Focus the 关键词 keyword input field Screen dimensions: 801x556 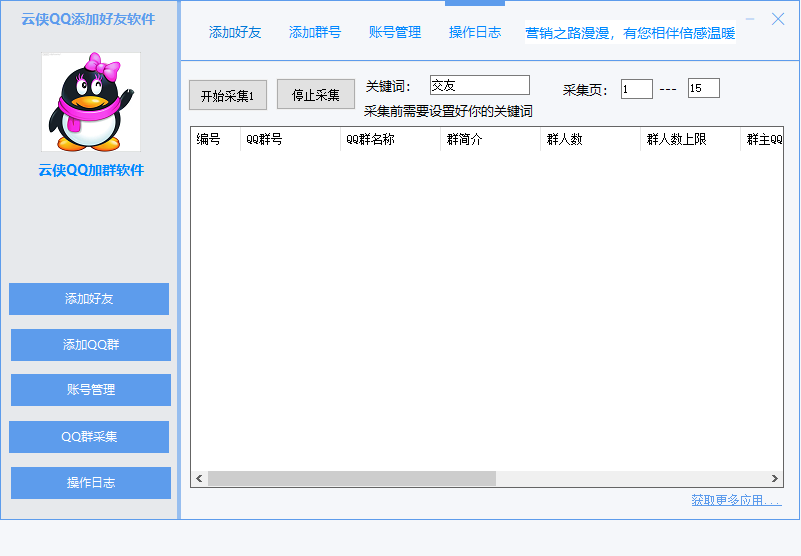pyautogui.click(x=480, y=85)
